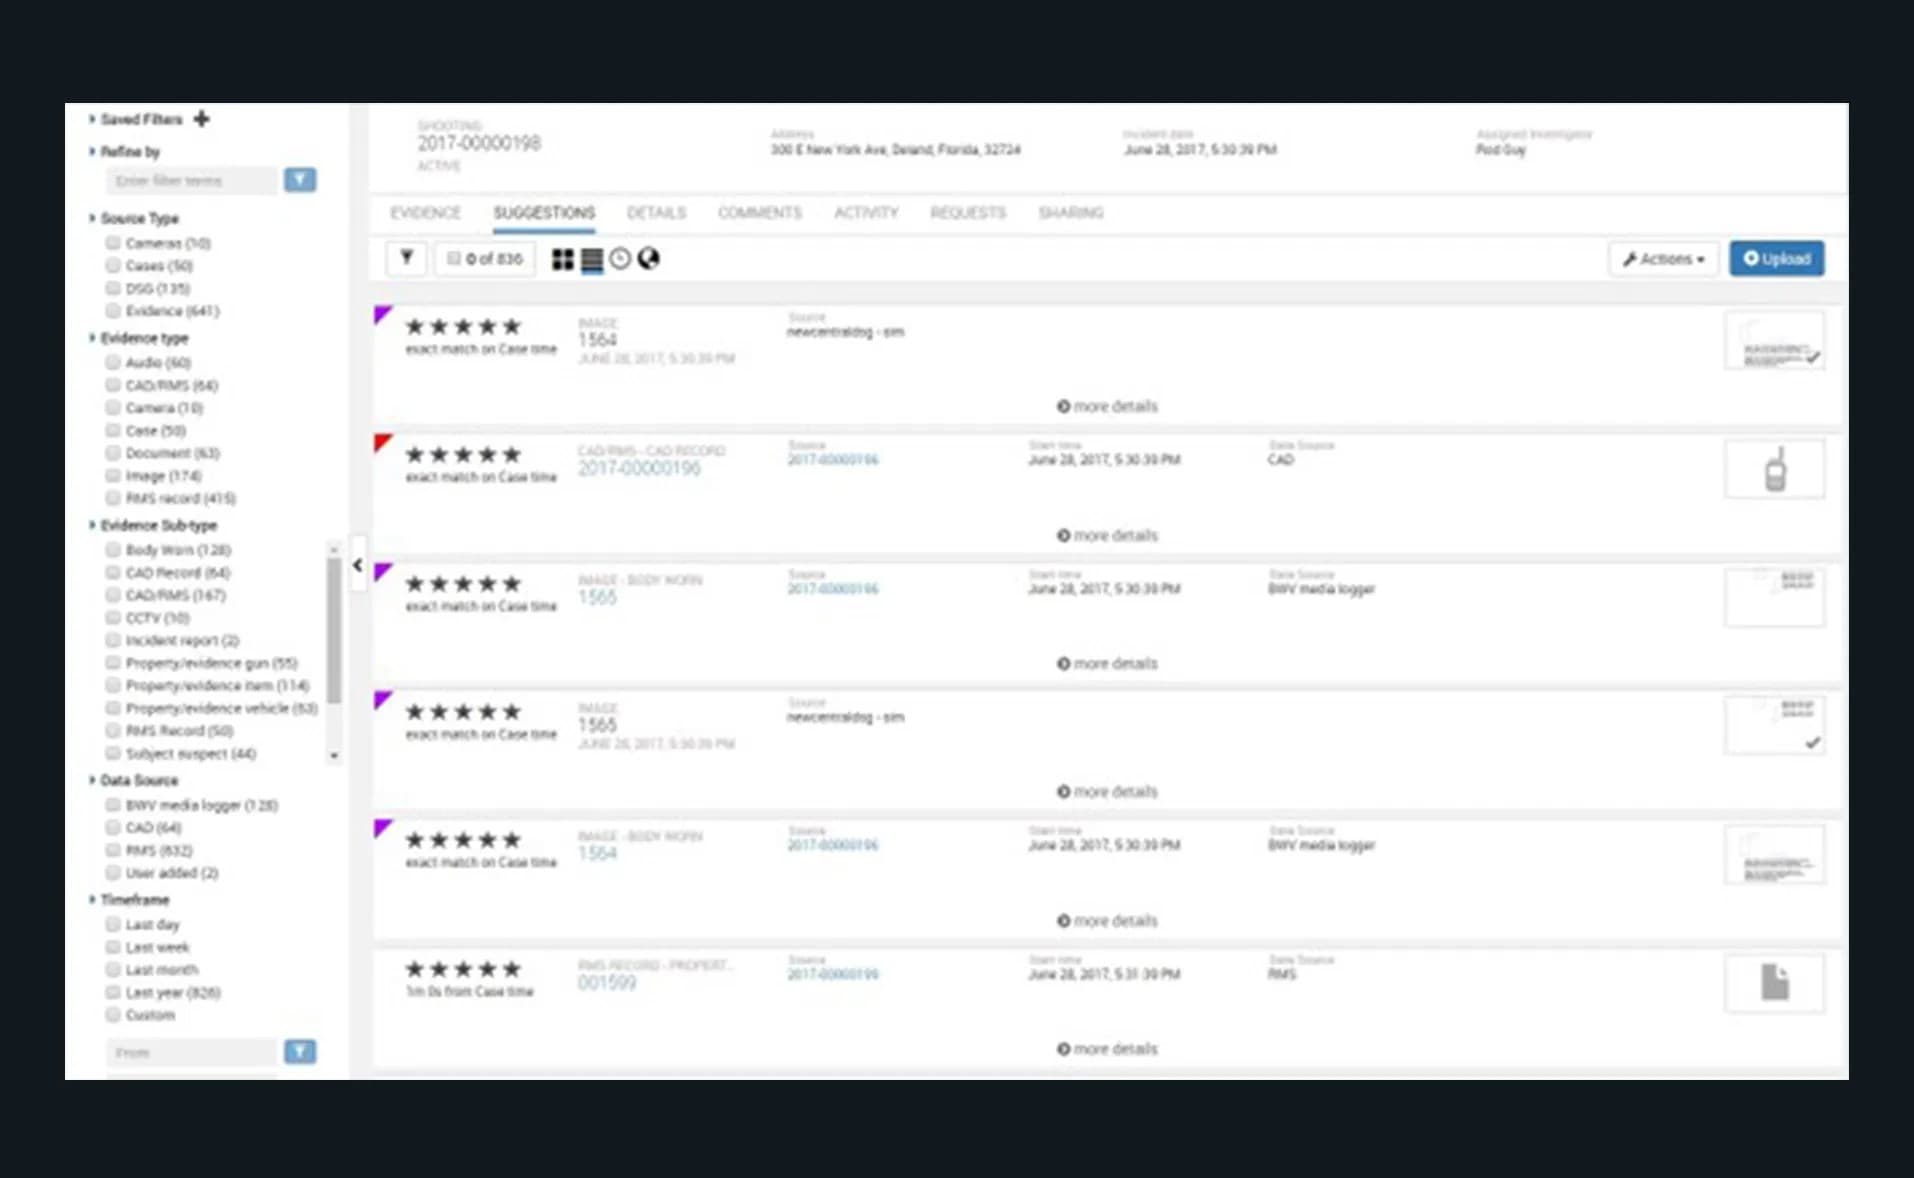Check the Cameras source type checkbox
The height and width of the screenshot is (1178, 1914).
(113, 243)
